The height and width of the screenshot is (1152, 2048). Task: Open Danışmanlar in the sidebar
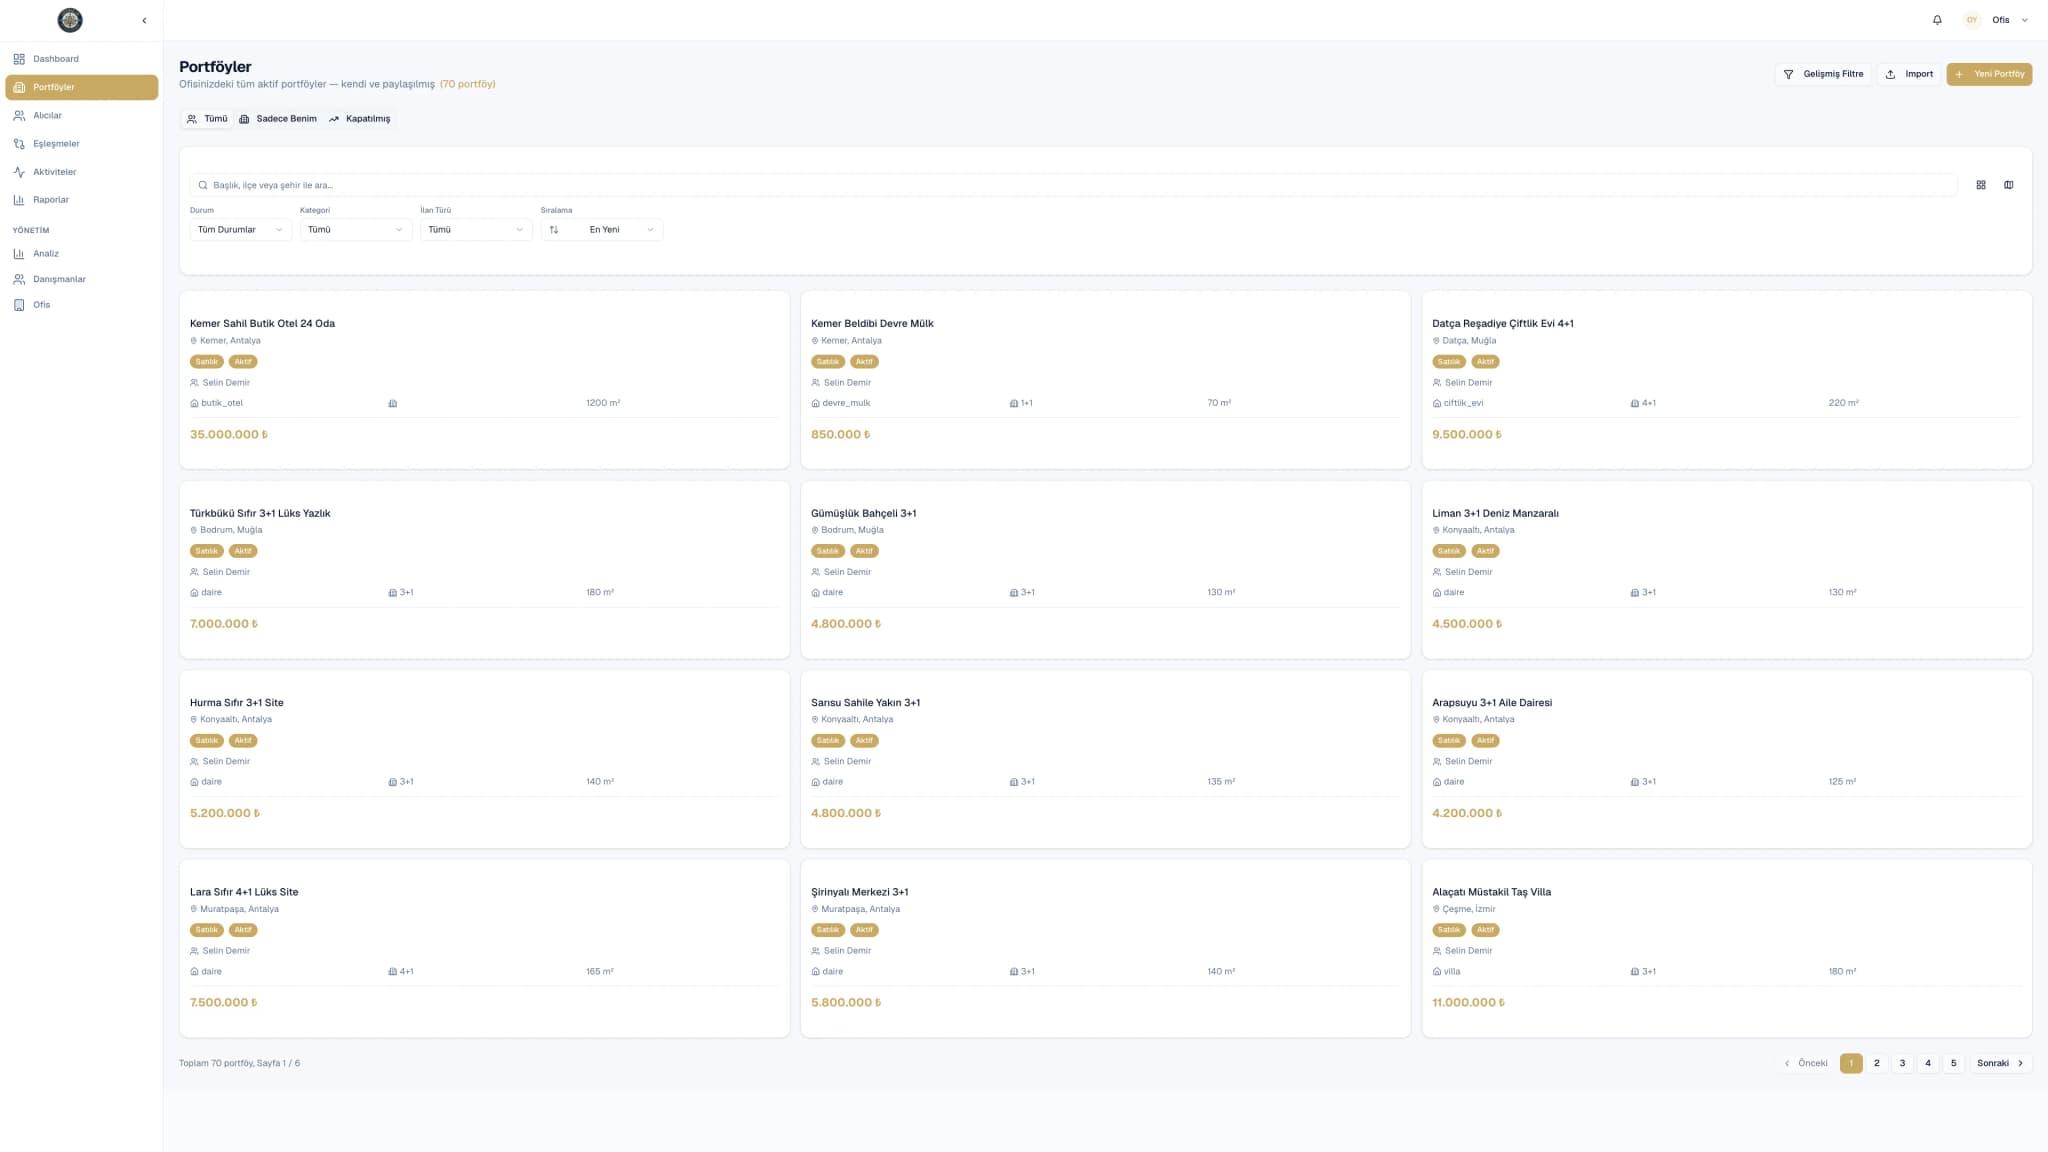point(82,279)
